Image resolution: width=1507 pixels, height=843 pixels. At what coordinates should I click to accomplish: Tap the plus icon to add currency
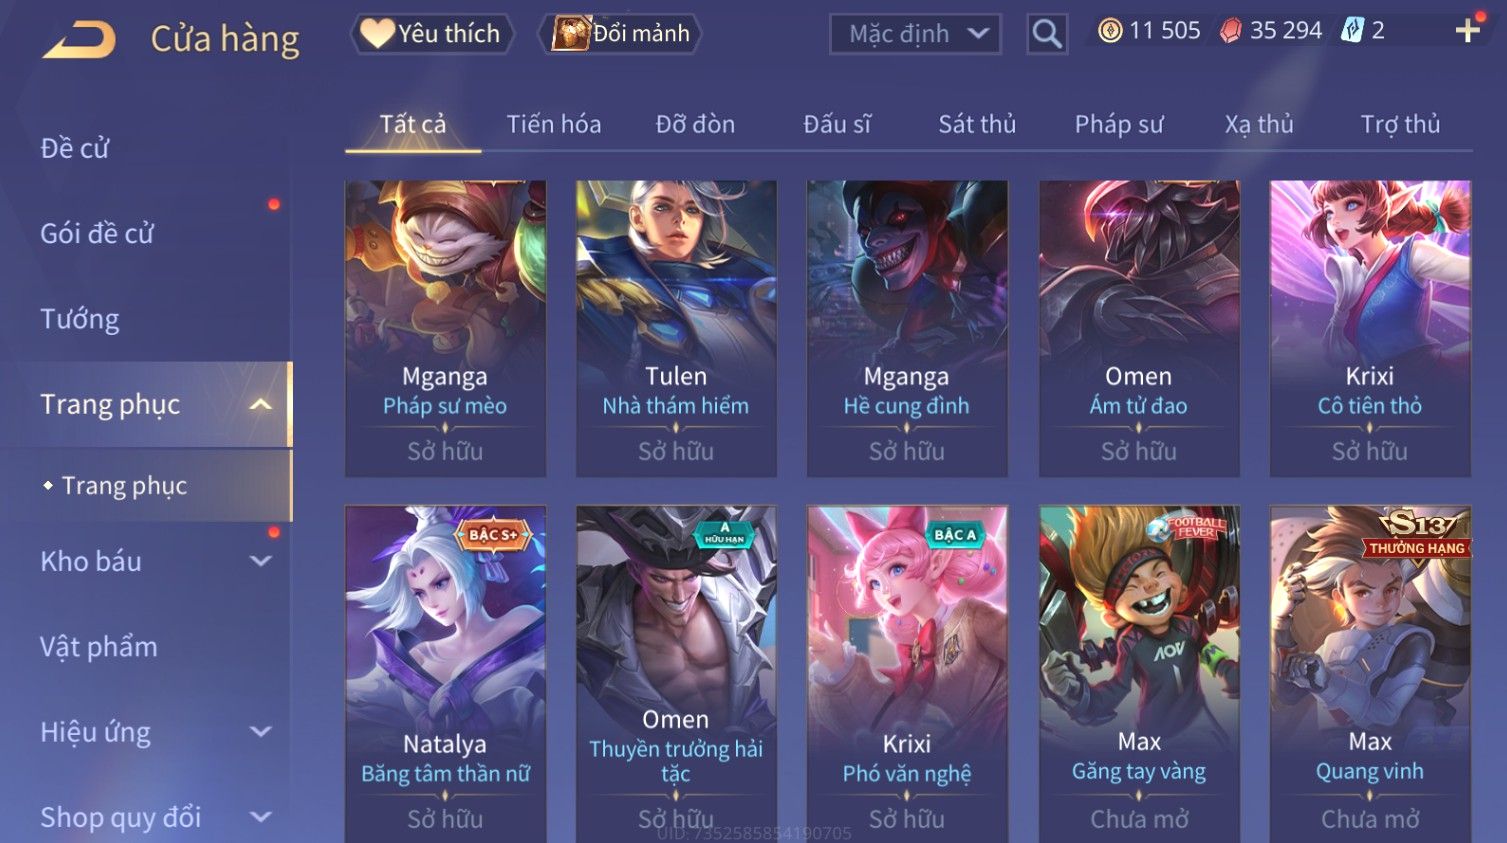1467,31
